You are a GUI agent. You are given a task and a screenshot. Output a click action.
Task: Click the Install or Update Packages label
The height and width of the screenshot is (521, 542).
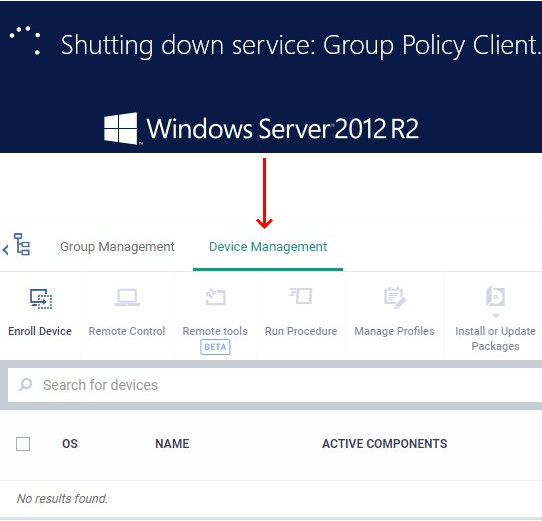(495, 338)
